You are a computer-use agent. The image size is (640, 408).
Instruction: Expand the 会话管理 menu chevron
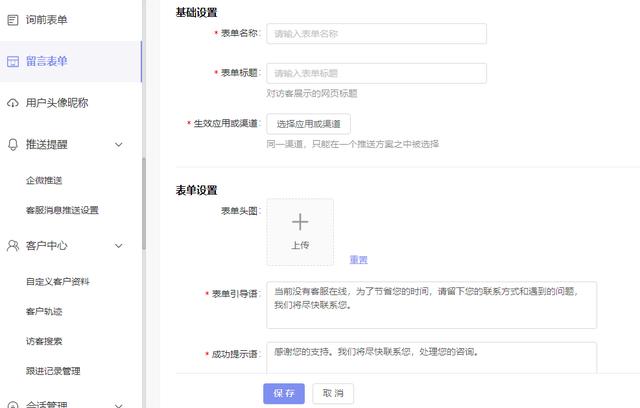119,404
